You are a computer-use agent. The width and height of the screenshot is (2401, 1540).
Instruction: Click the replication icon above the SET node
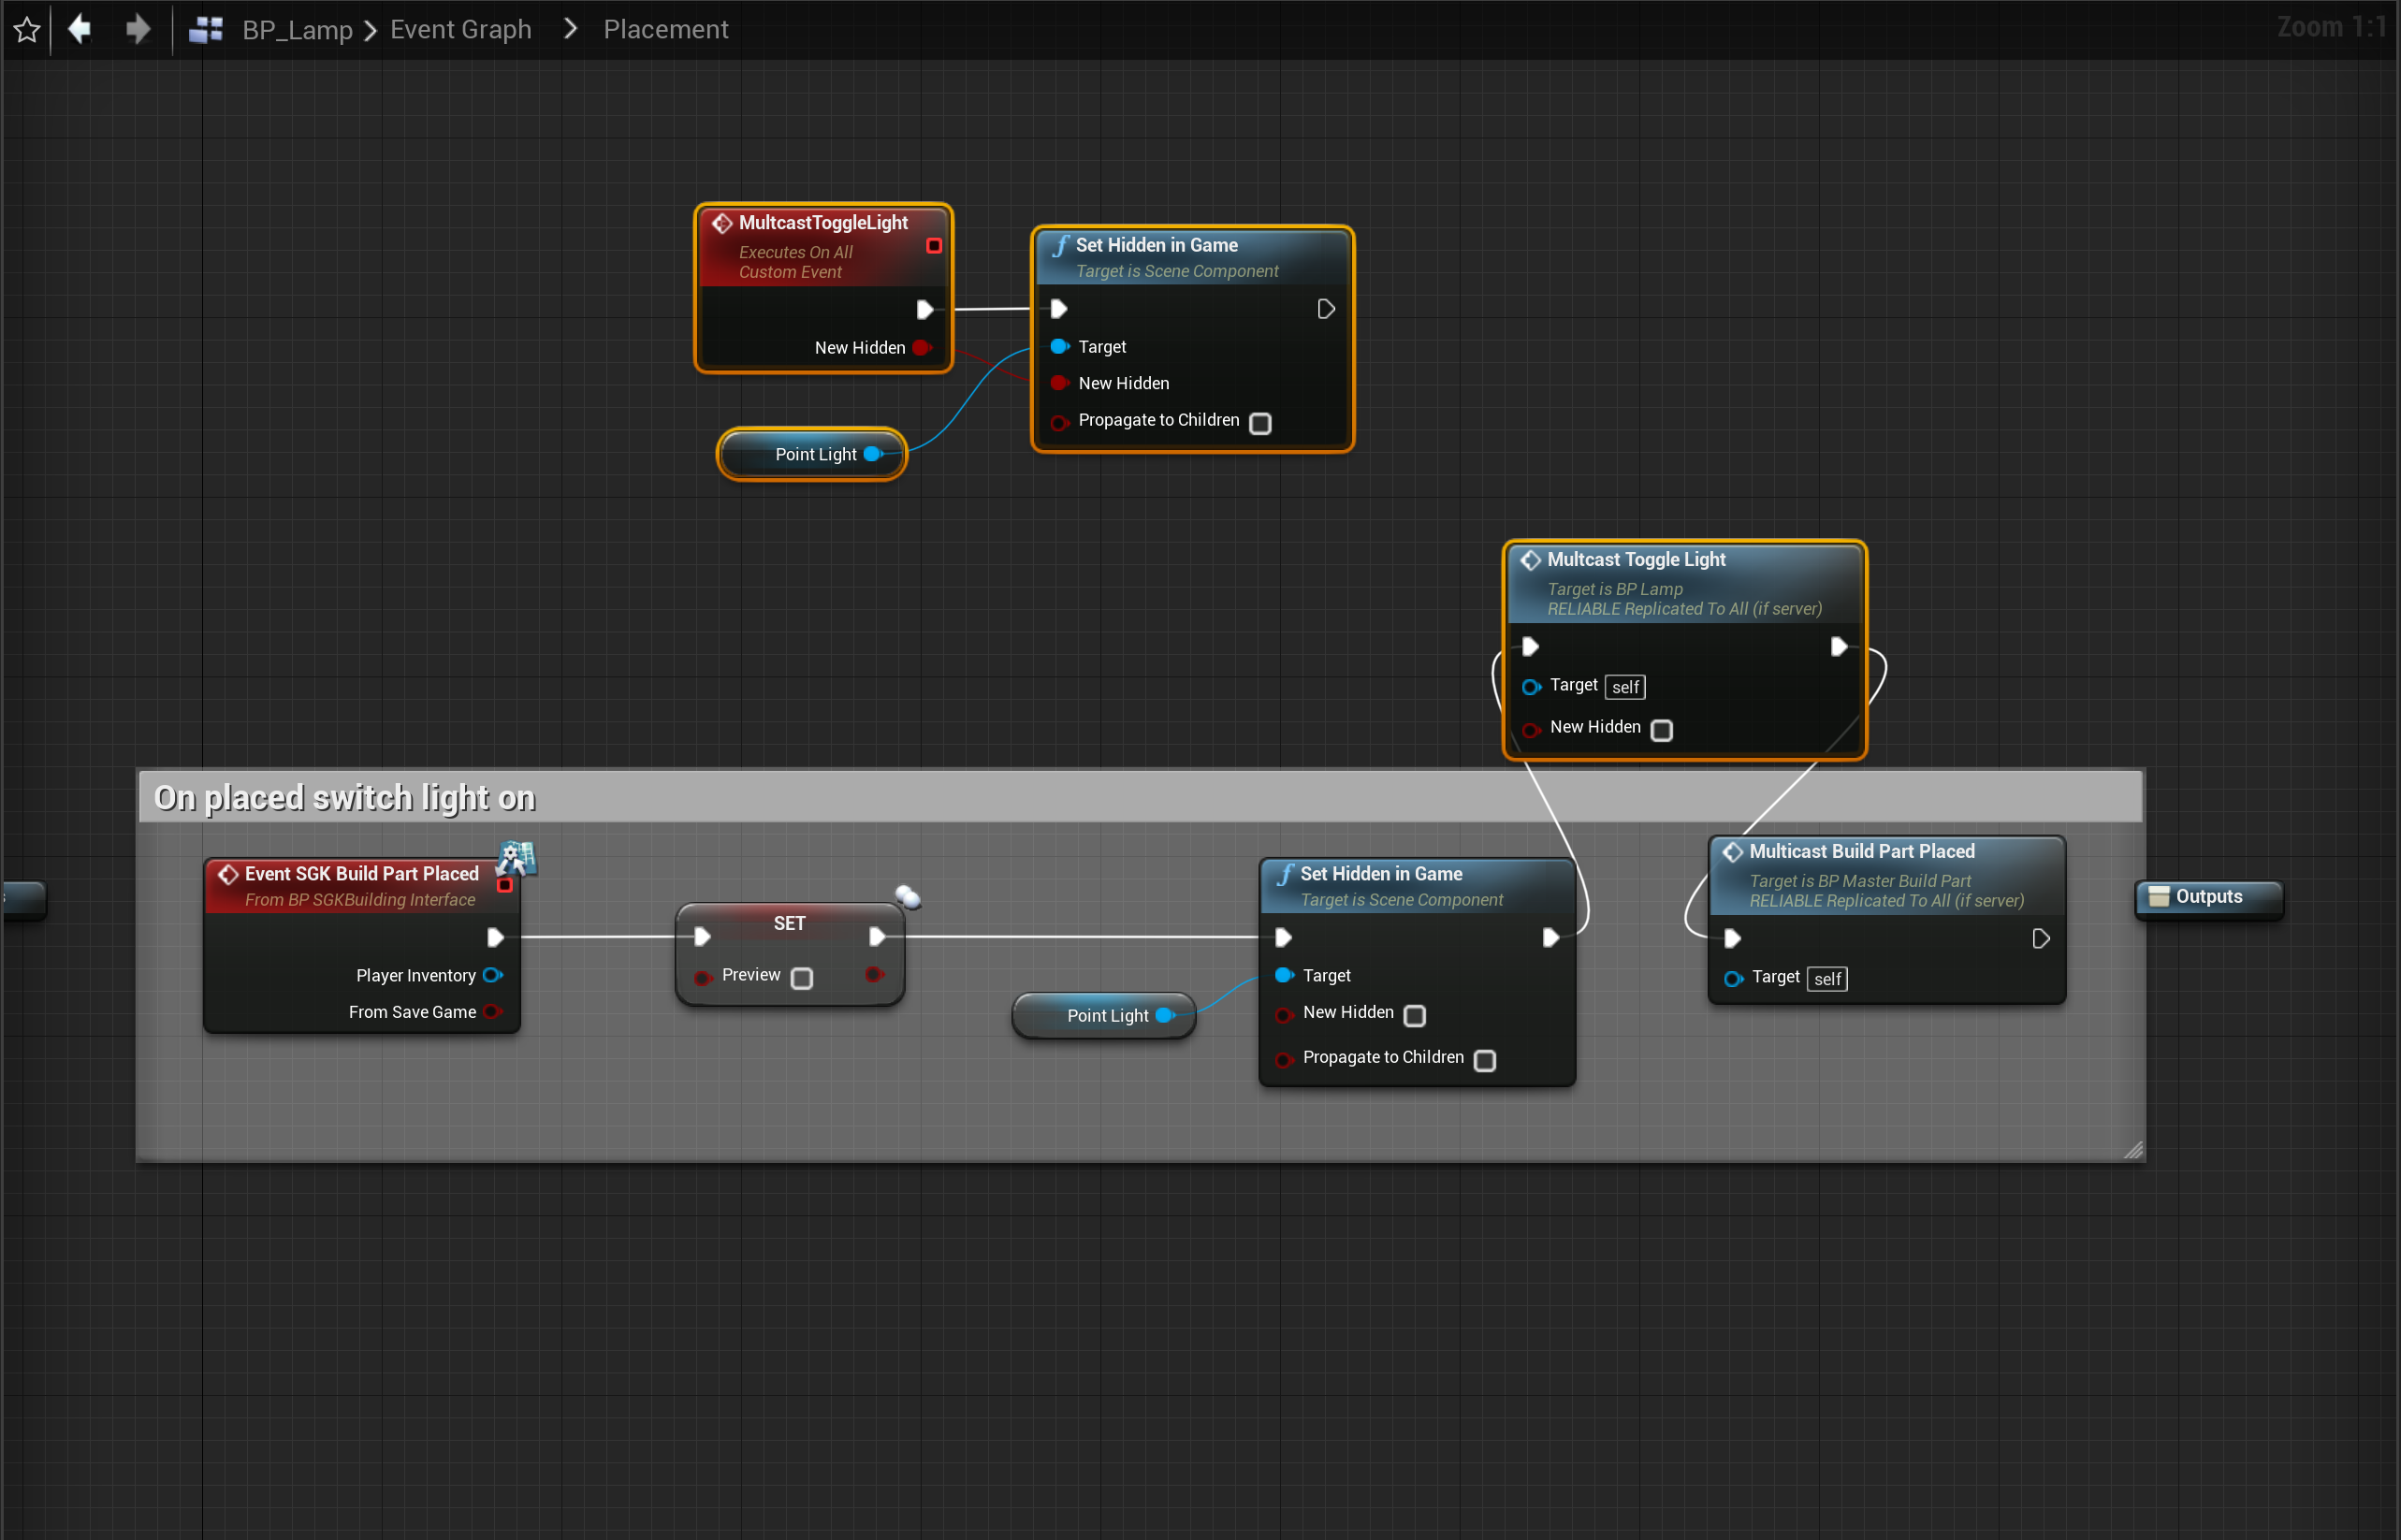point(907,896)
